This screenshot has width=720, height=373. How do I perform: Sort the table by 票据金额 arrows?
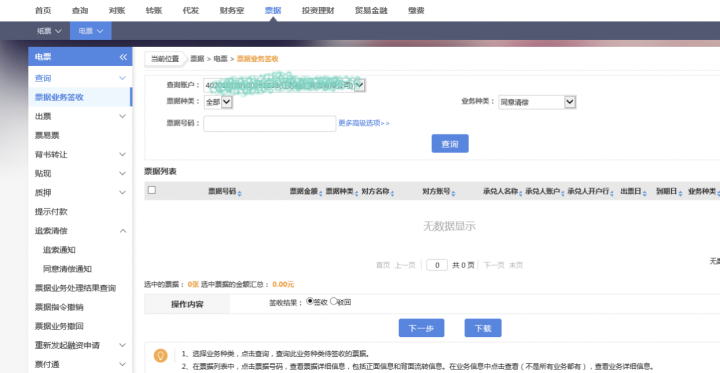point(321,193)
